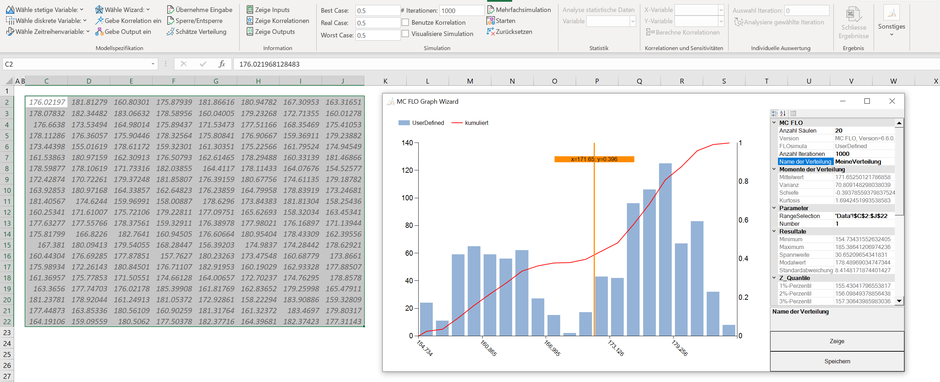Click the 'Gebe Korrelation ein' icon

pos(99,20)
